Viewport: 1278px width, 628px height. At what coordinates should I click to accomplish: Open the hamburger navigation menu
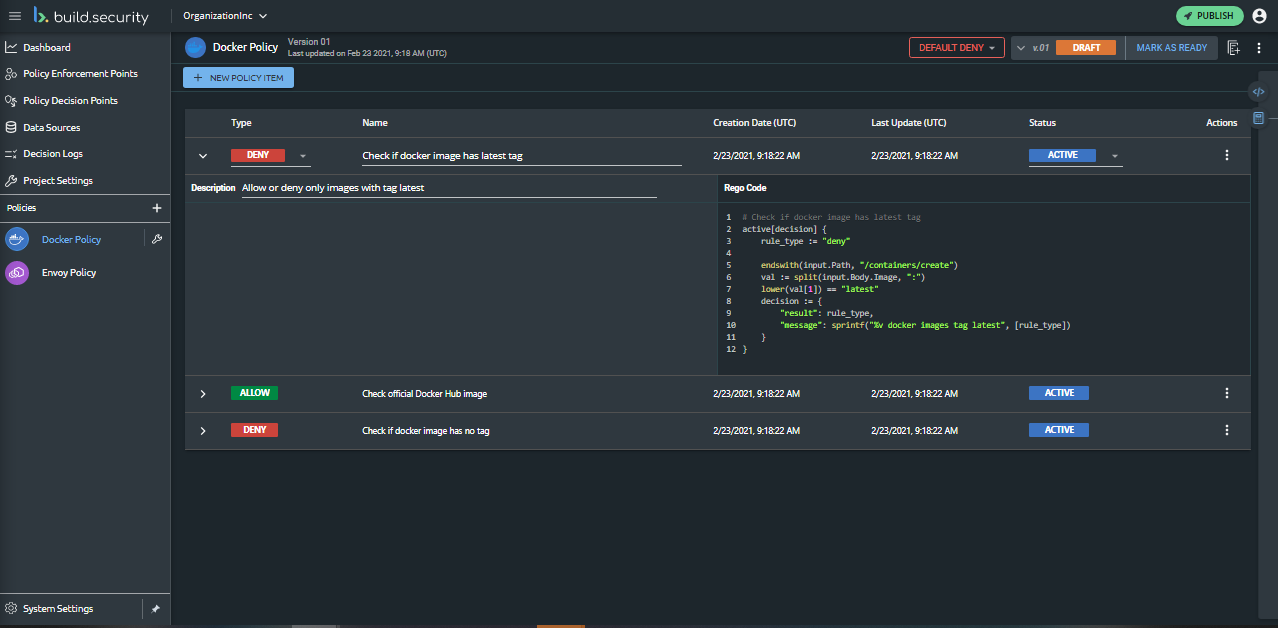pyautogui.click(x=14, y=16)
